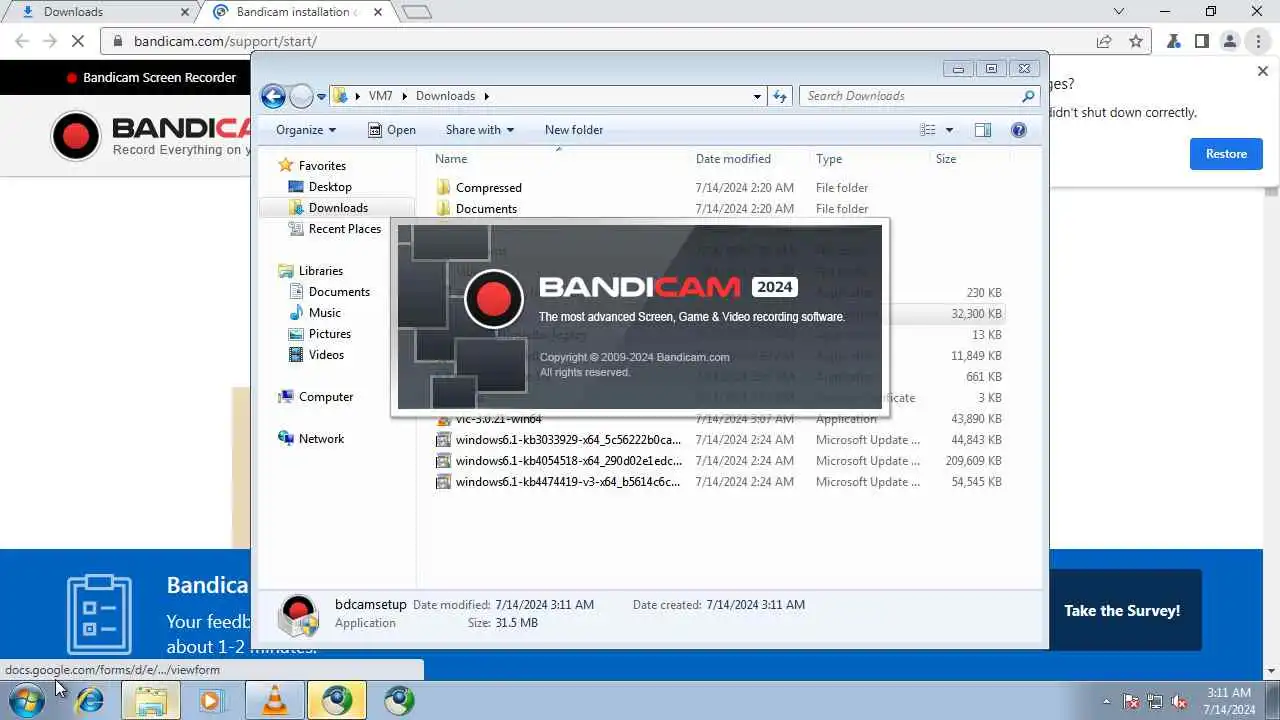Open the Pictures library
Screen dimensions: 1280x720
[x=330, y=334]
